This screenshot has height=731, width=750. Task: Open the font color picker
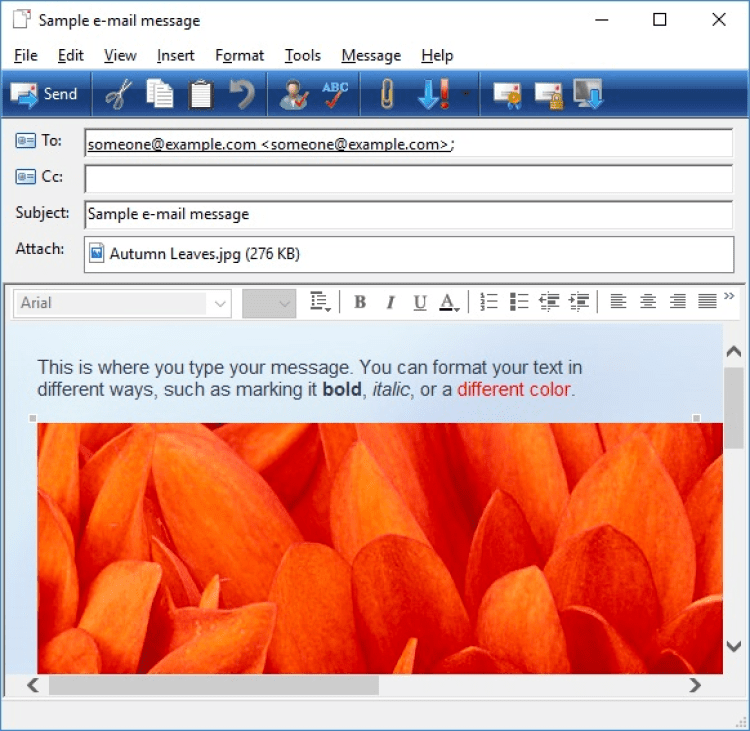(x=449, y=302)
